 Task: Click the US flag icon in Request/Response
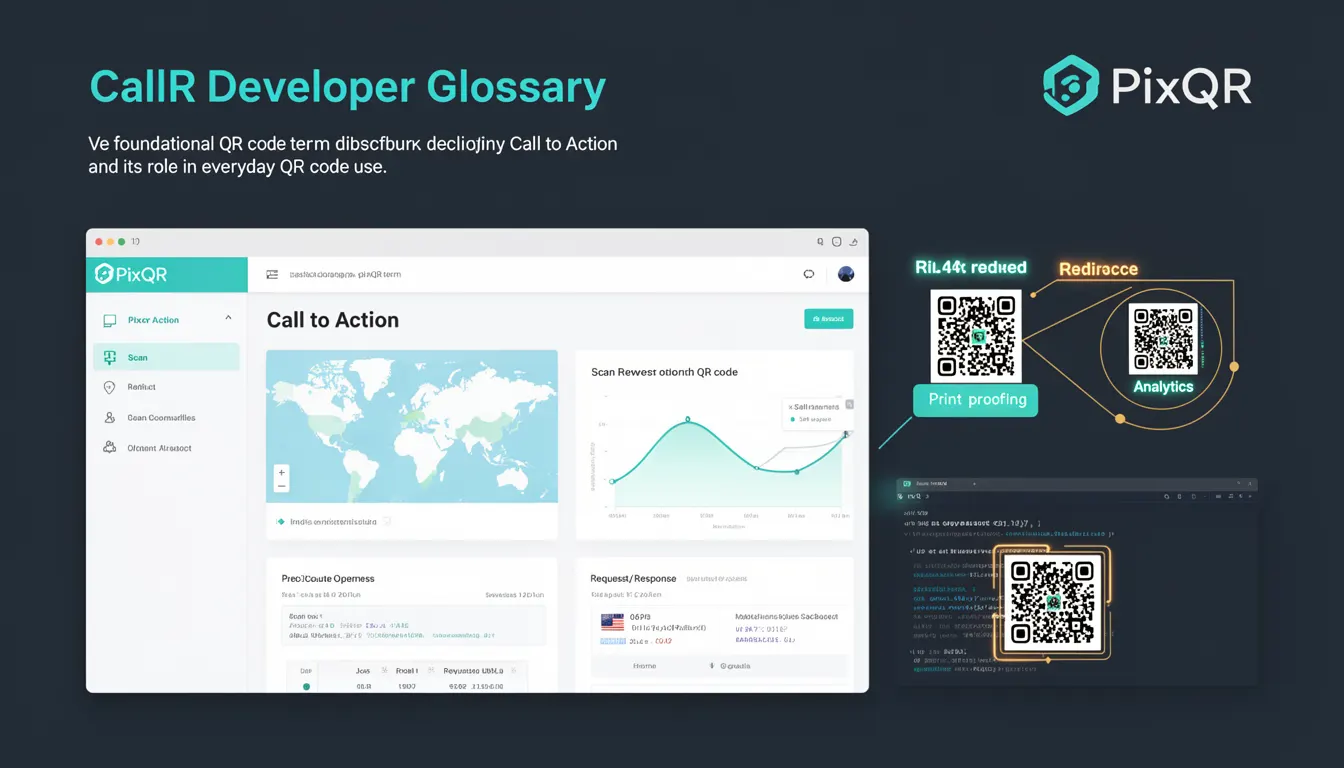(x=612, y=622)
